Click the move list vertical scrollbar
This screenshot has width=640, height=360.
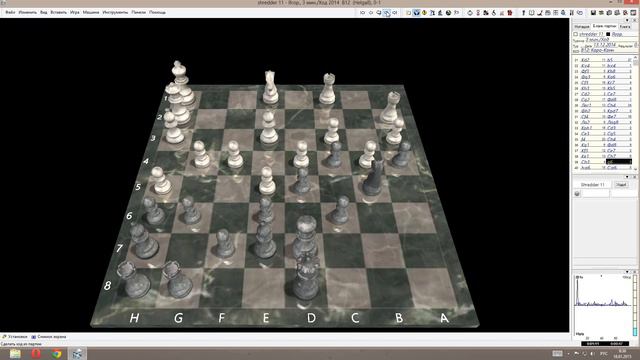tap(636, 112)
